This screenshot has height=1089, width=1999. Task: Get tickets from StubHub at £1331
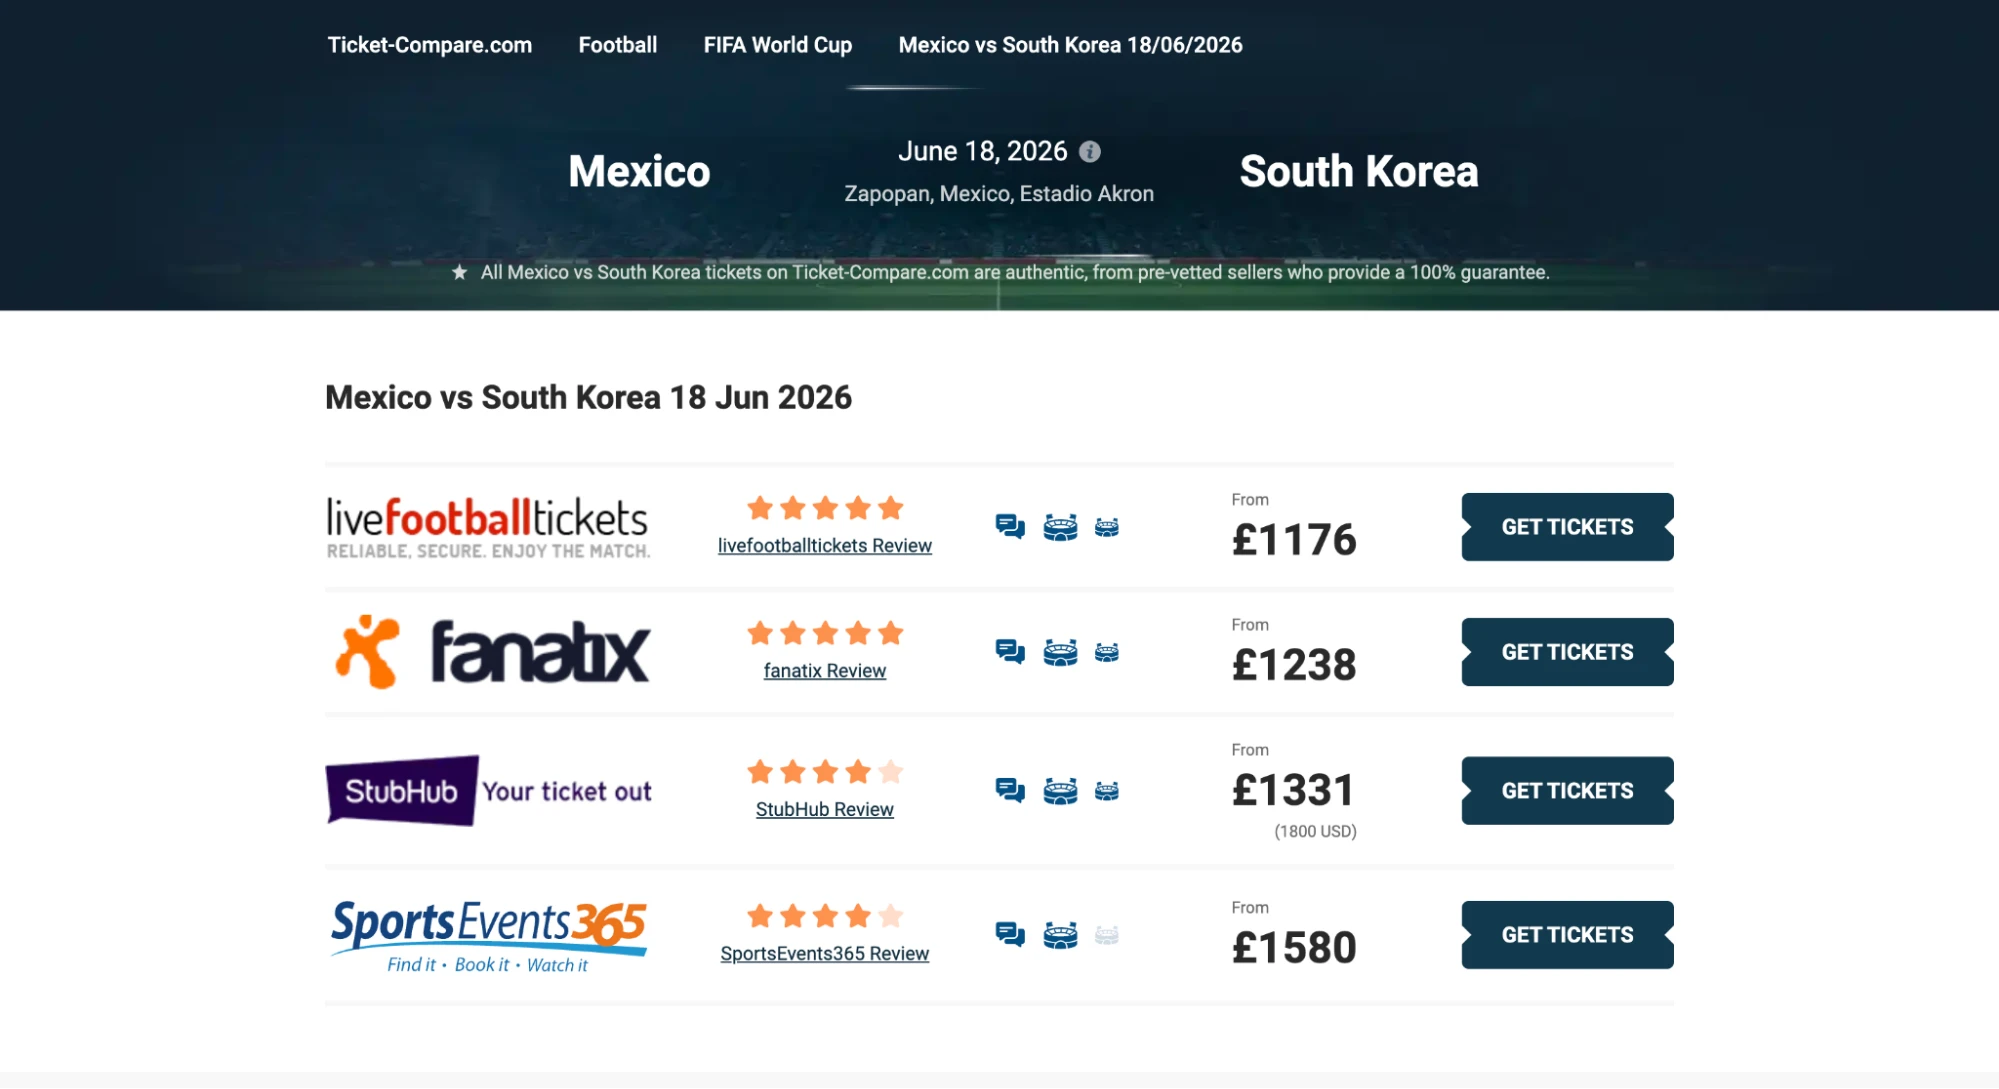[x=1567, y=791]
